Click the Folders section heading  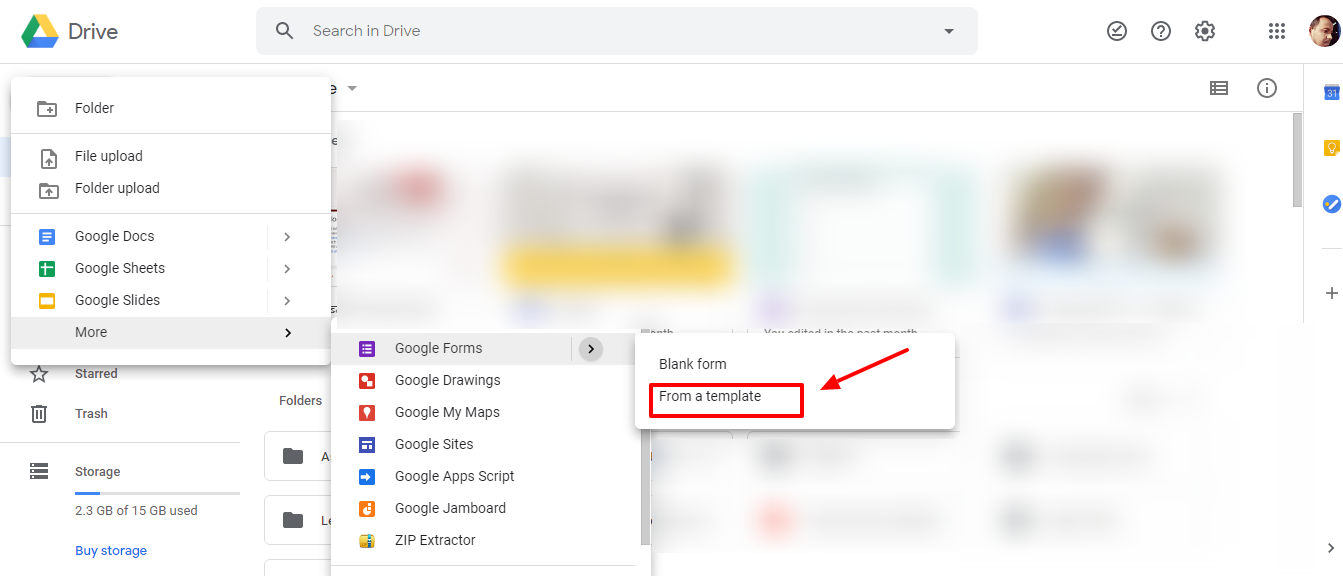(300, 400)
